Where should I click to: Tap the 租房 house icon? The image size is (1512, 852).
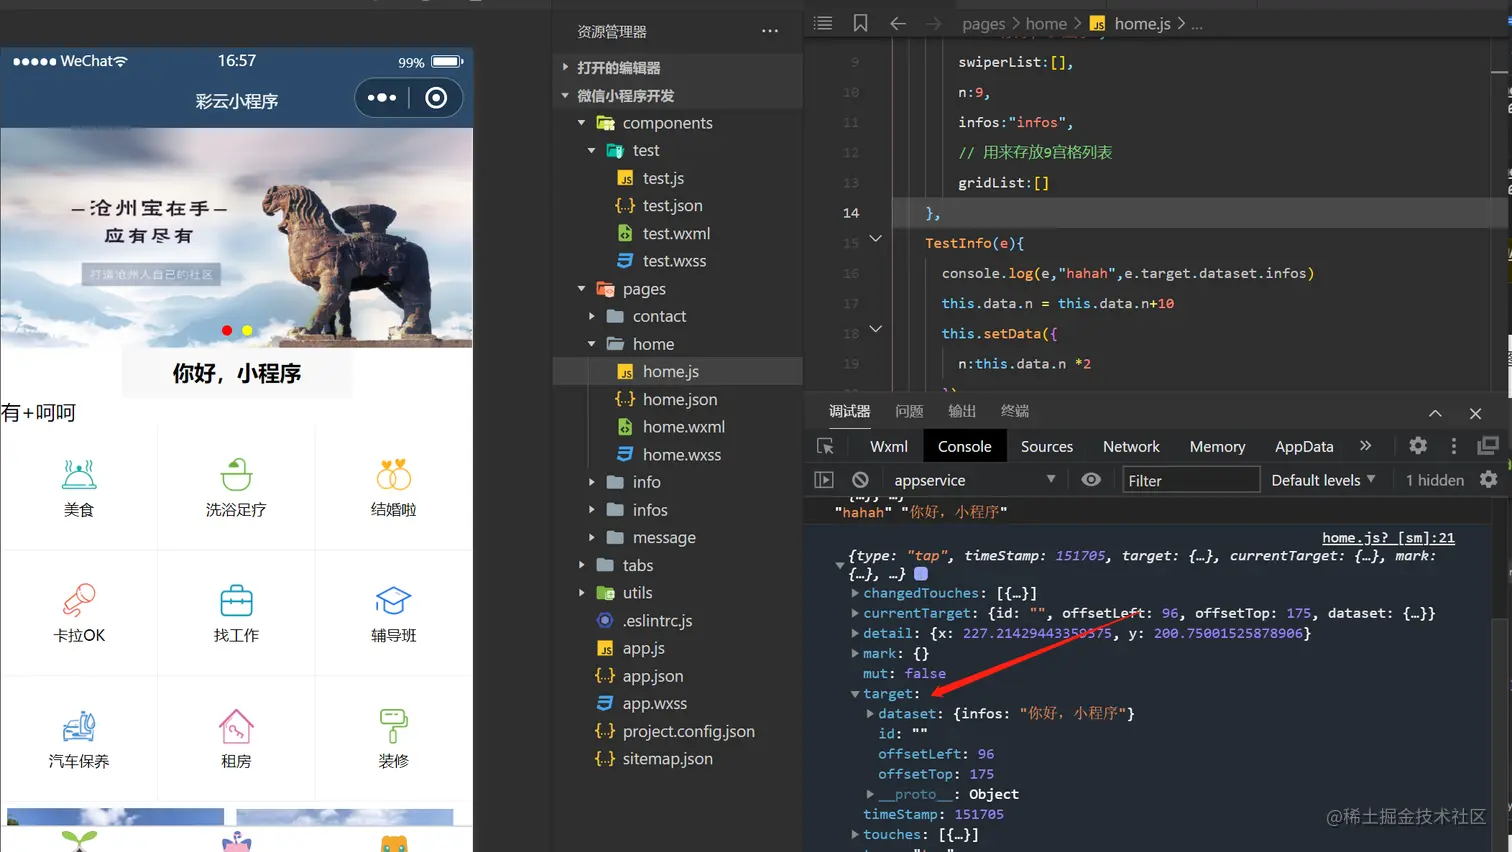coord(236,726)
